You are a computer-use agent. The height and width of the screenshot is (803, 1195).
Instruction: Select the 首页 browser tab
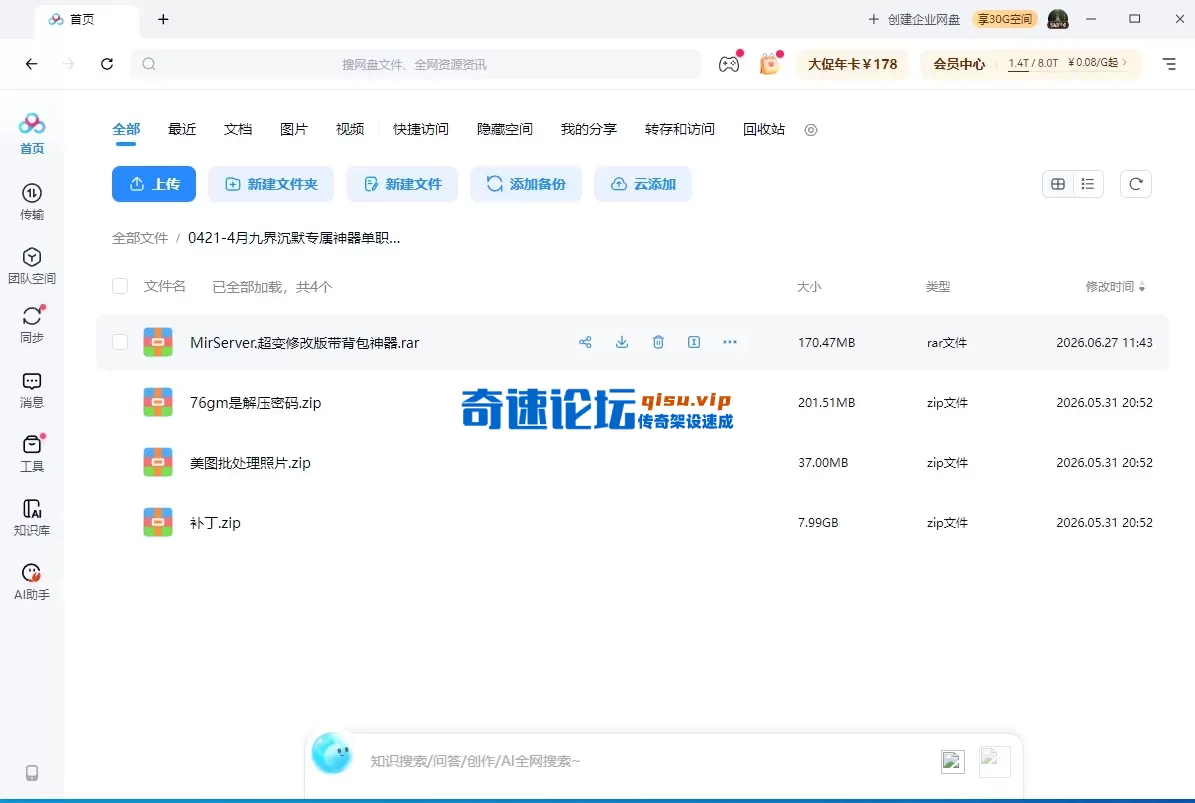click(x=86, y=19)
